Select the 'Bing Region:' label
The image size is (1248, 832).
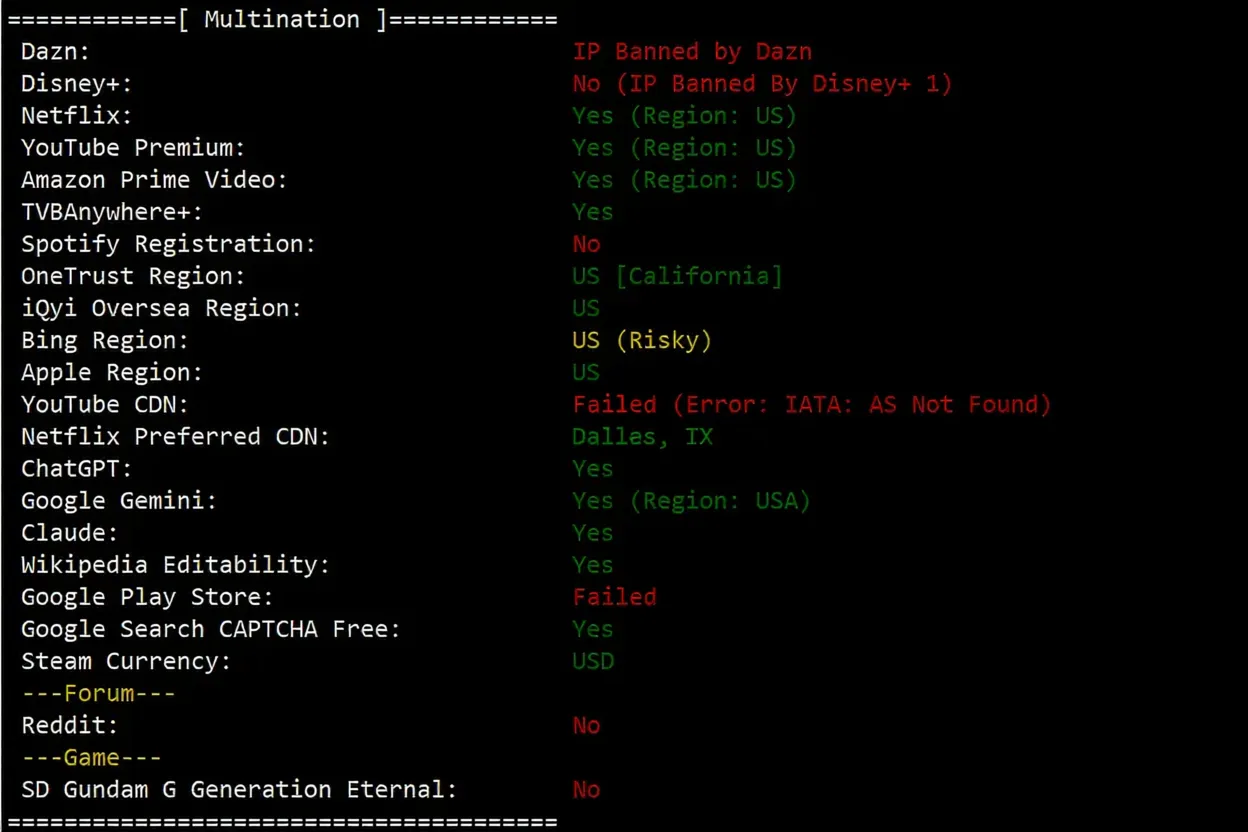105,340
